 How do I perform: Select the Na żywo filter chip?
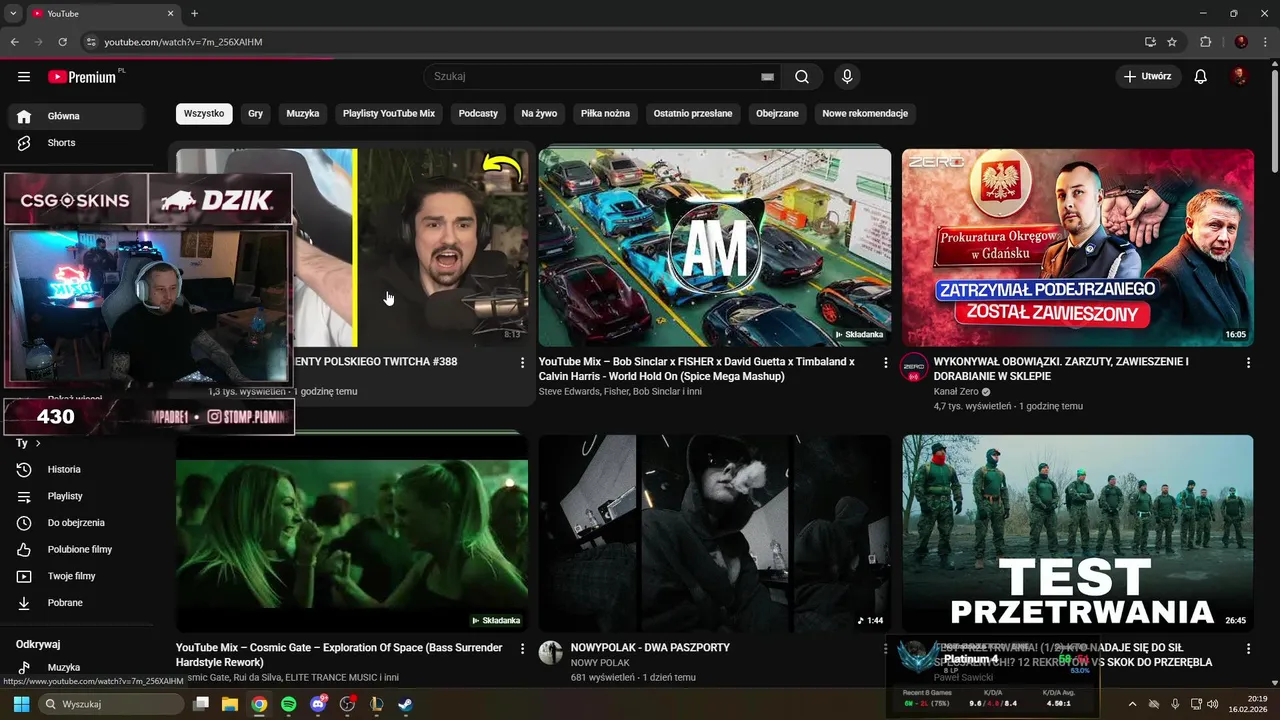point(539,114)
